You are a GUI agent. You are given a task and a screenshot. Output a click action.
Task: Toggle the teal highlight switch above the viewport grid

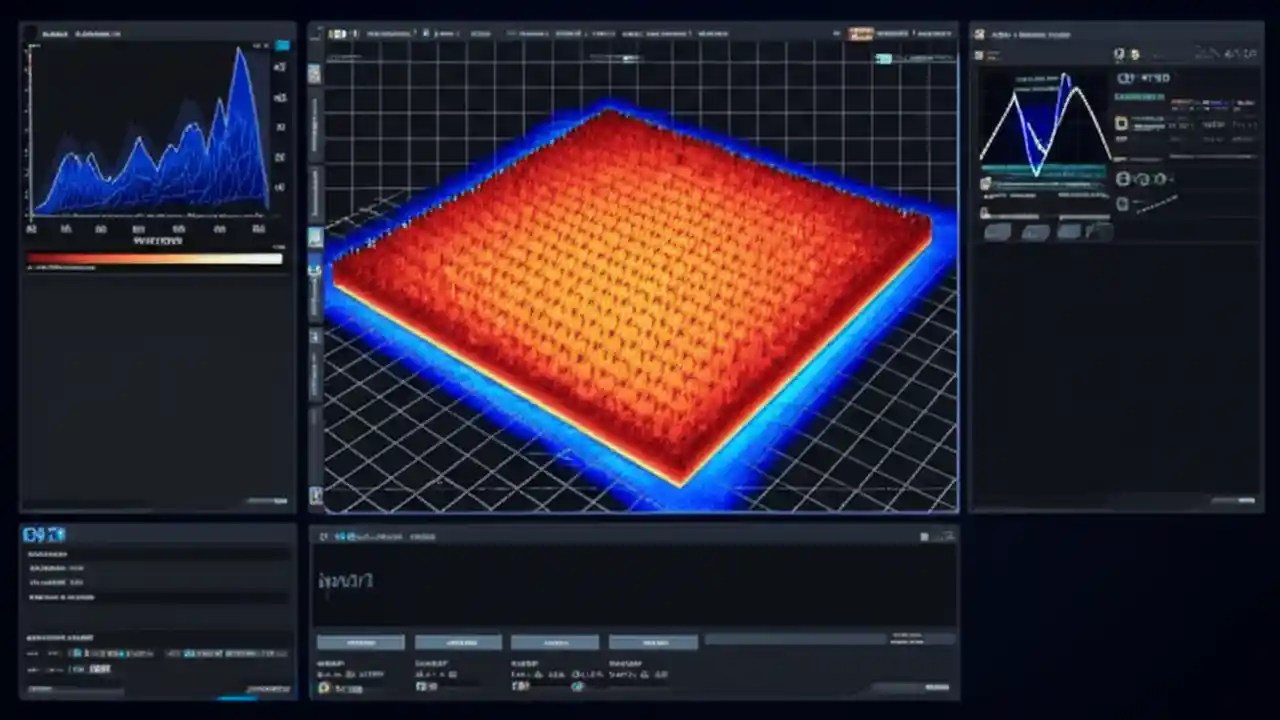click(x=885, y=59)
